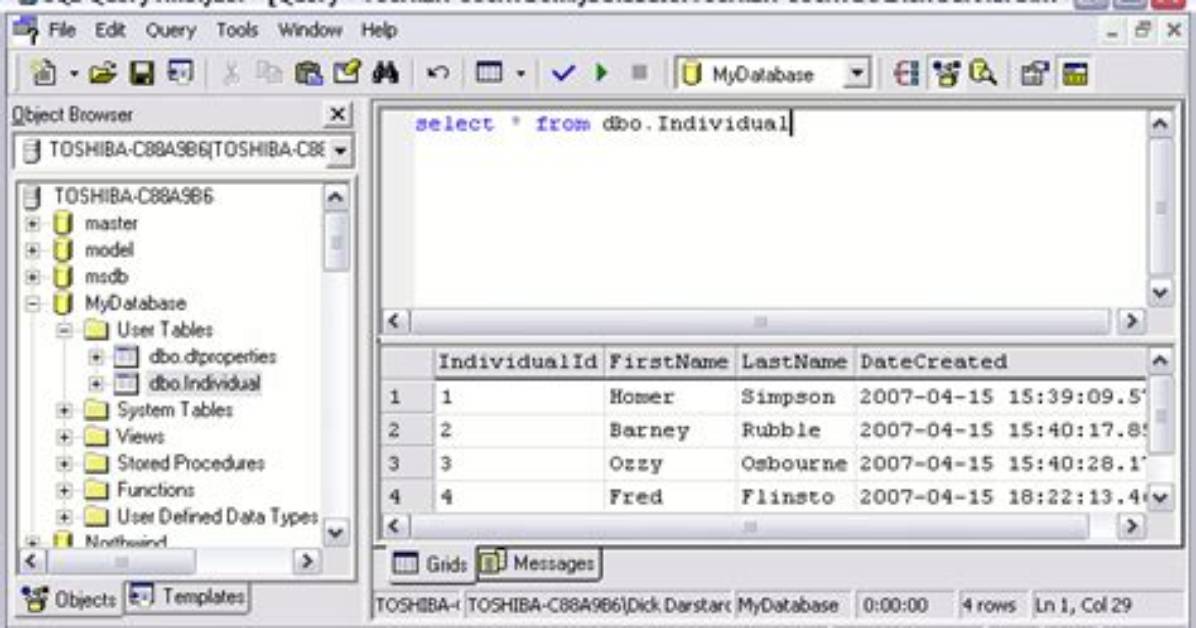The width and height of the screenshot is (1196, 628).
Task: Open the MyDatabase selector dropdown
Action: coord(857,74)
